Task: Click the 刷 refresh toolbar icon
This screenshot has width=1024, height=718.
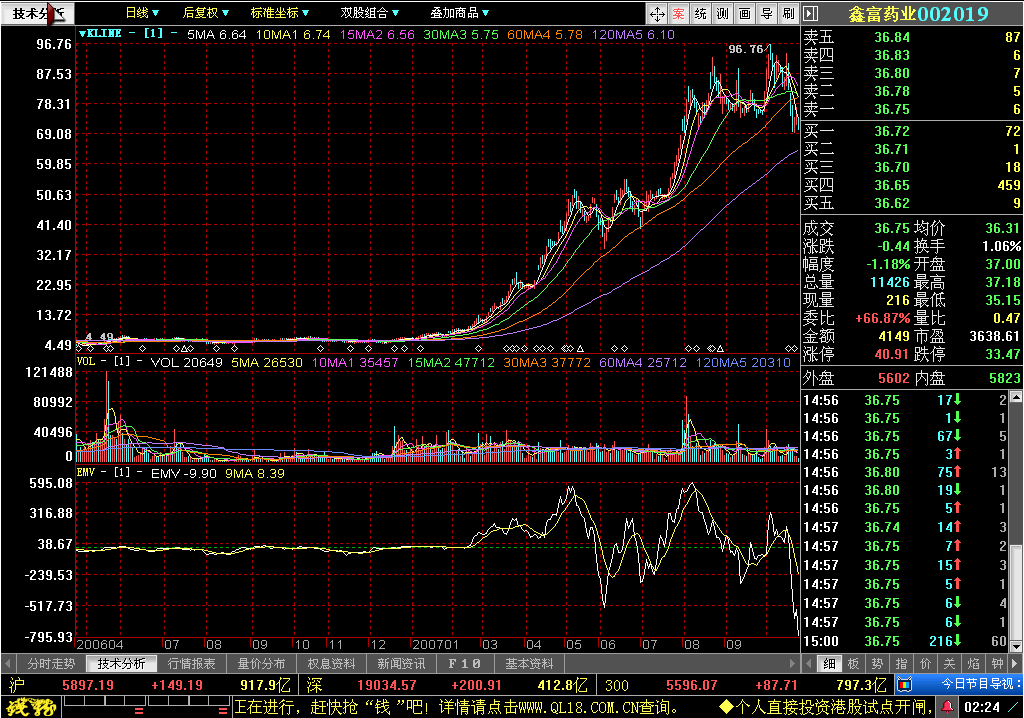Action: tap(788, 14)
